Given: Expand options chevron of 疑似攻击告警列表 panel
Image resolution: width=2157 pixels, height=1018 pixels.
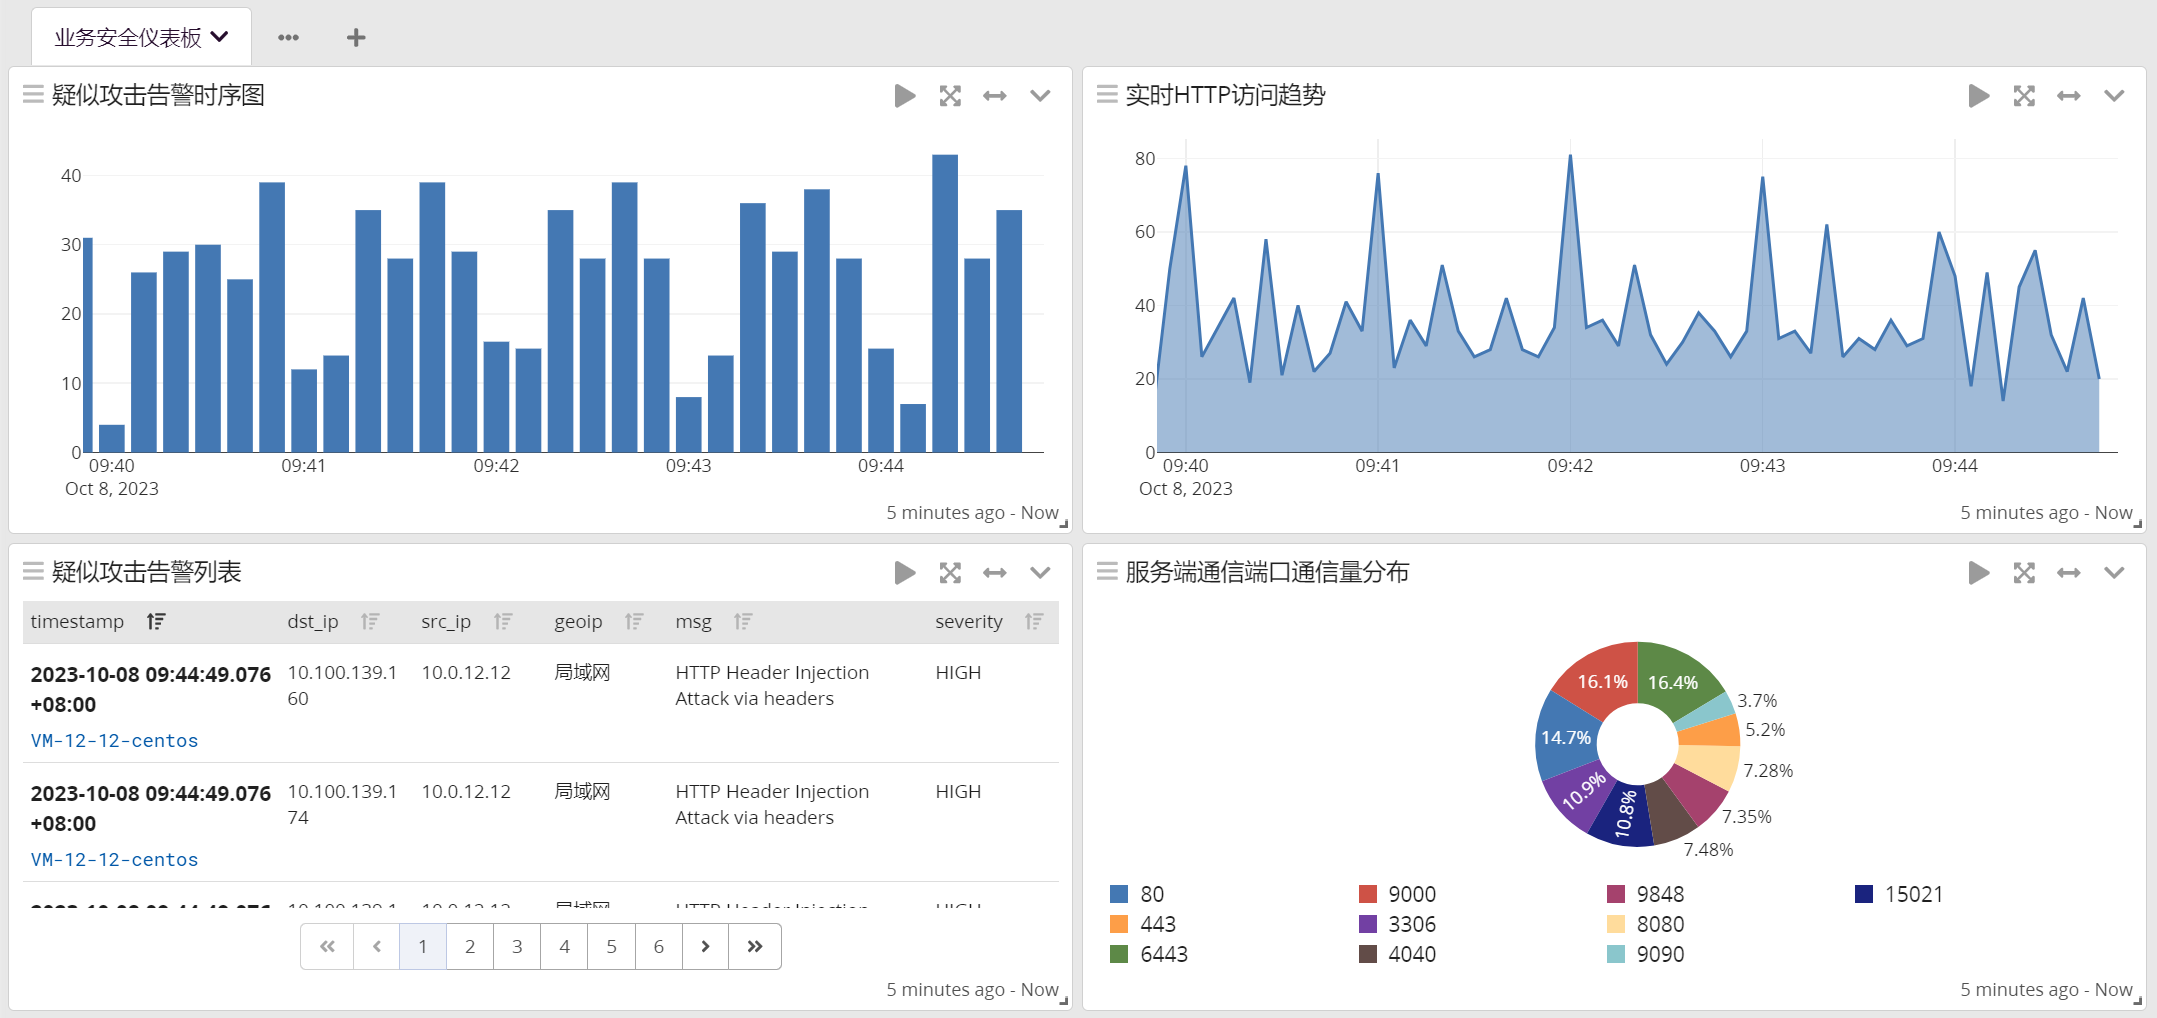Looking at the screenshot, I should [1040, 573].
